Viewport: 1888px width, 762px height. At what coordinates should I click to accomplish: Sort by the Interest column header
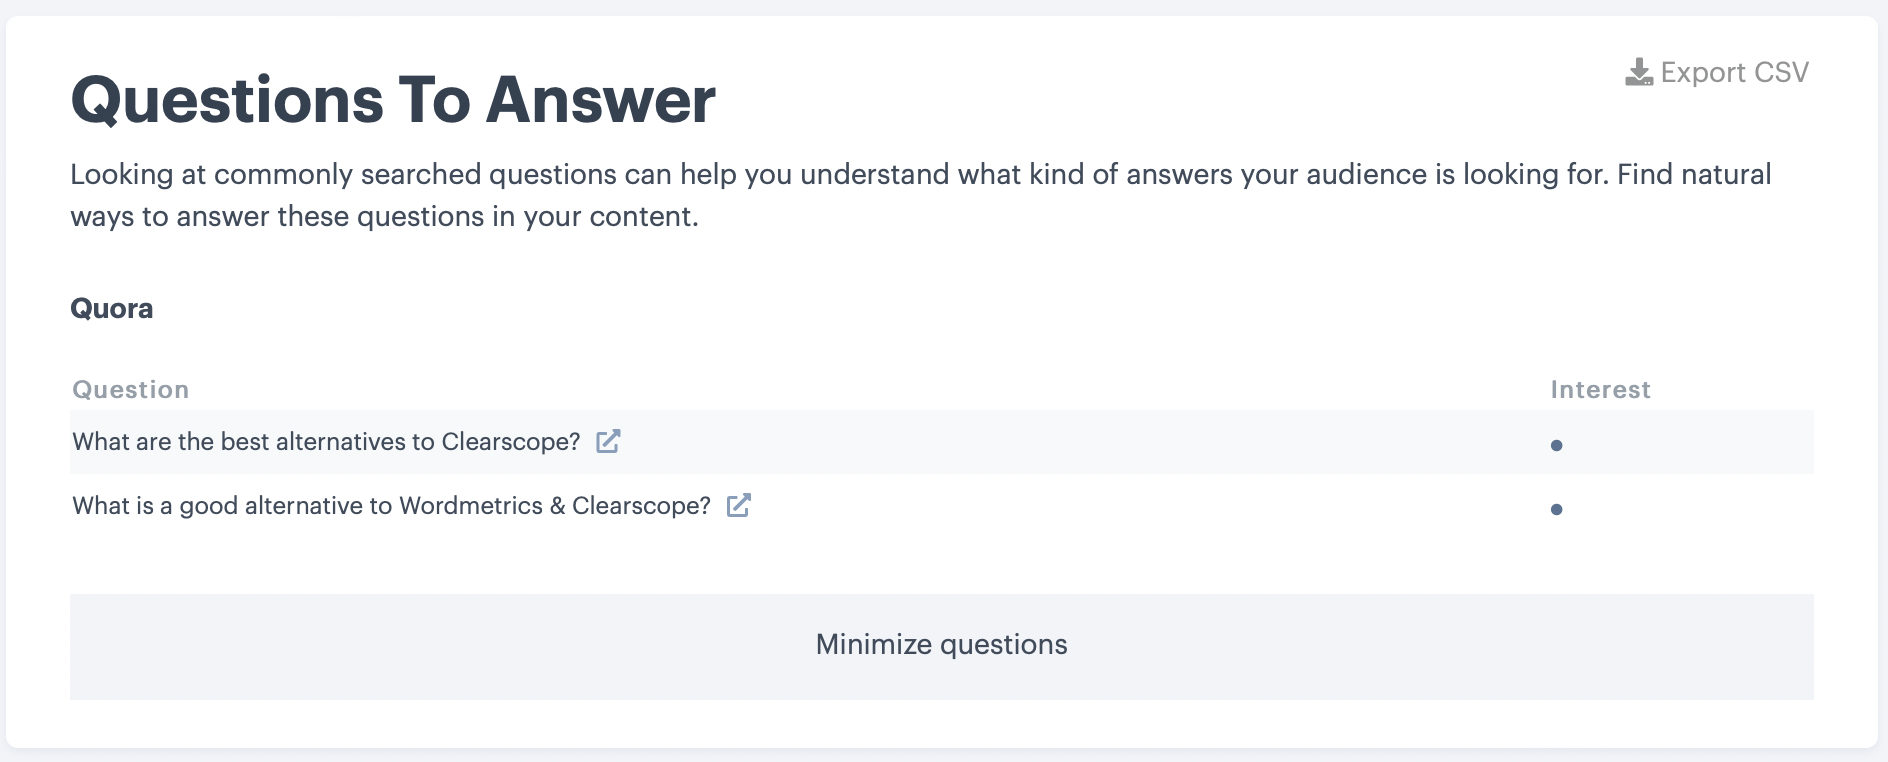[x=1600, y=389]
